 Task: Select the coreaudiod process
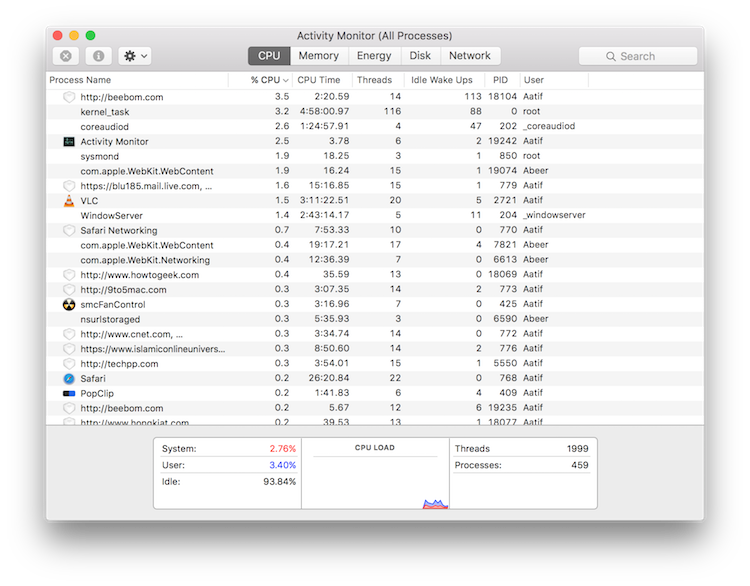click(x=375, y=127)
